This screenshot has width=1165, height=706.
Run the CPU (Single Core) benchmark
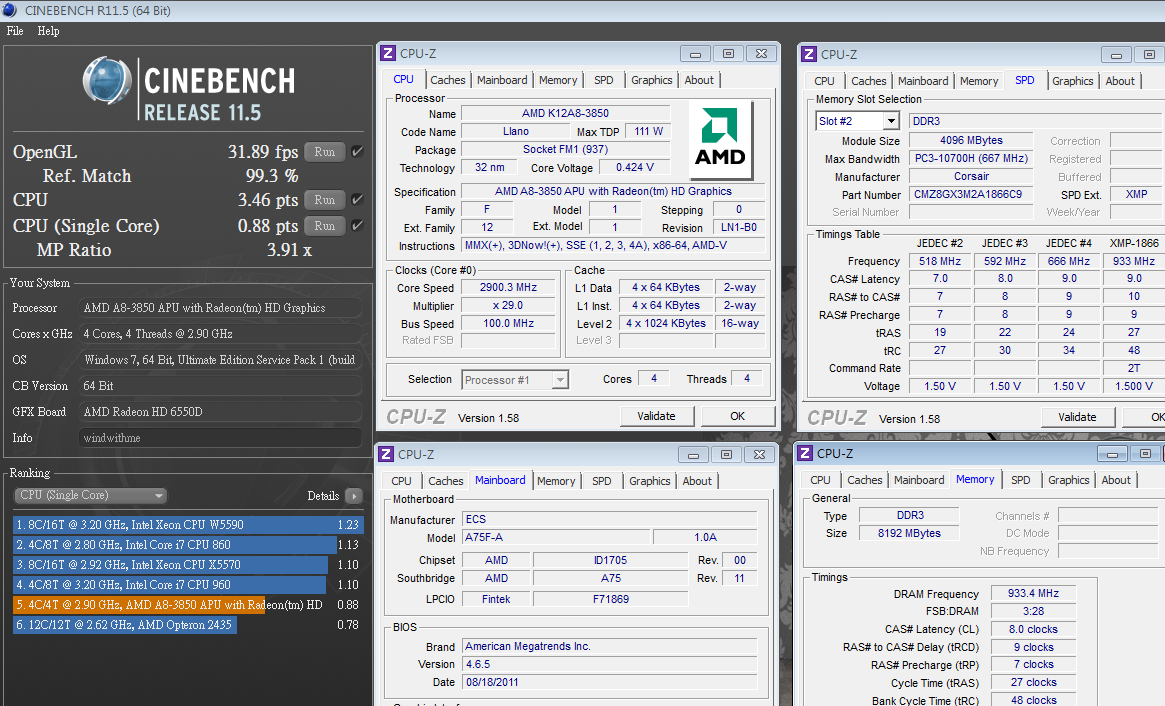[x=325, y=226]
